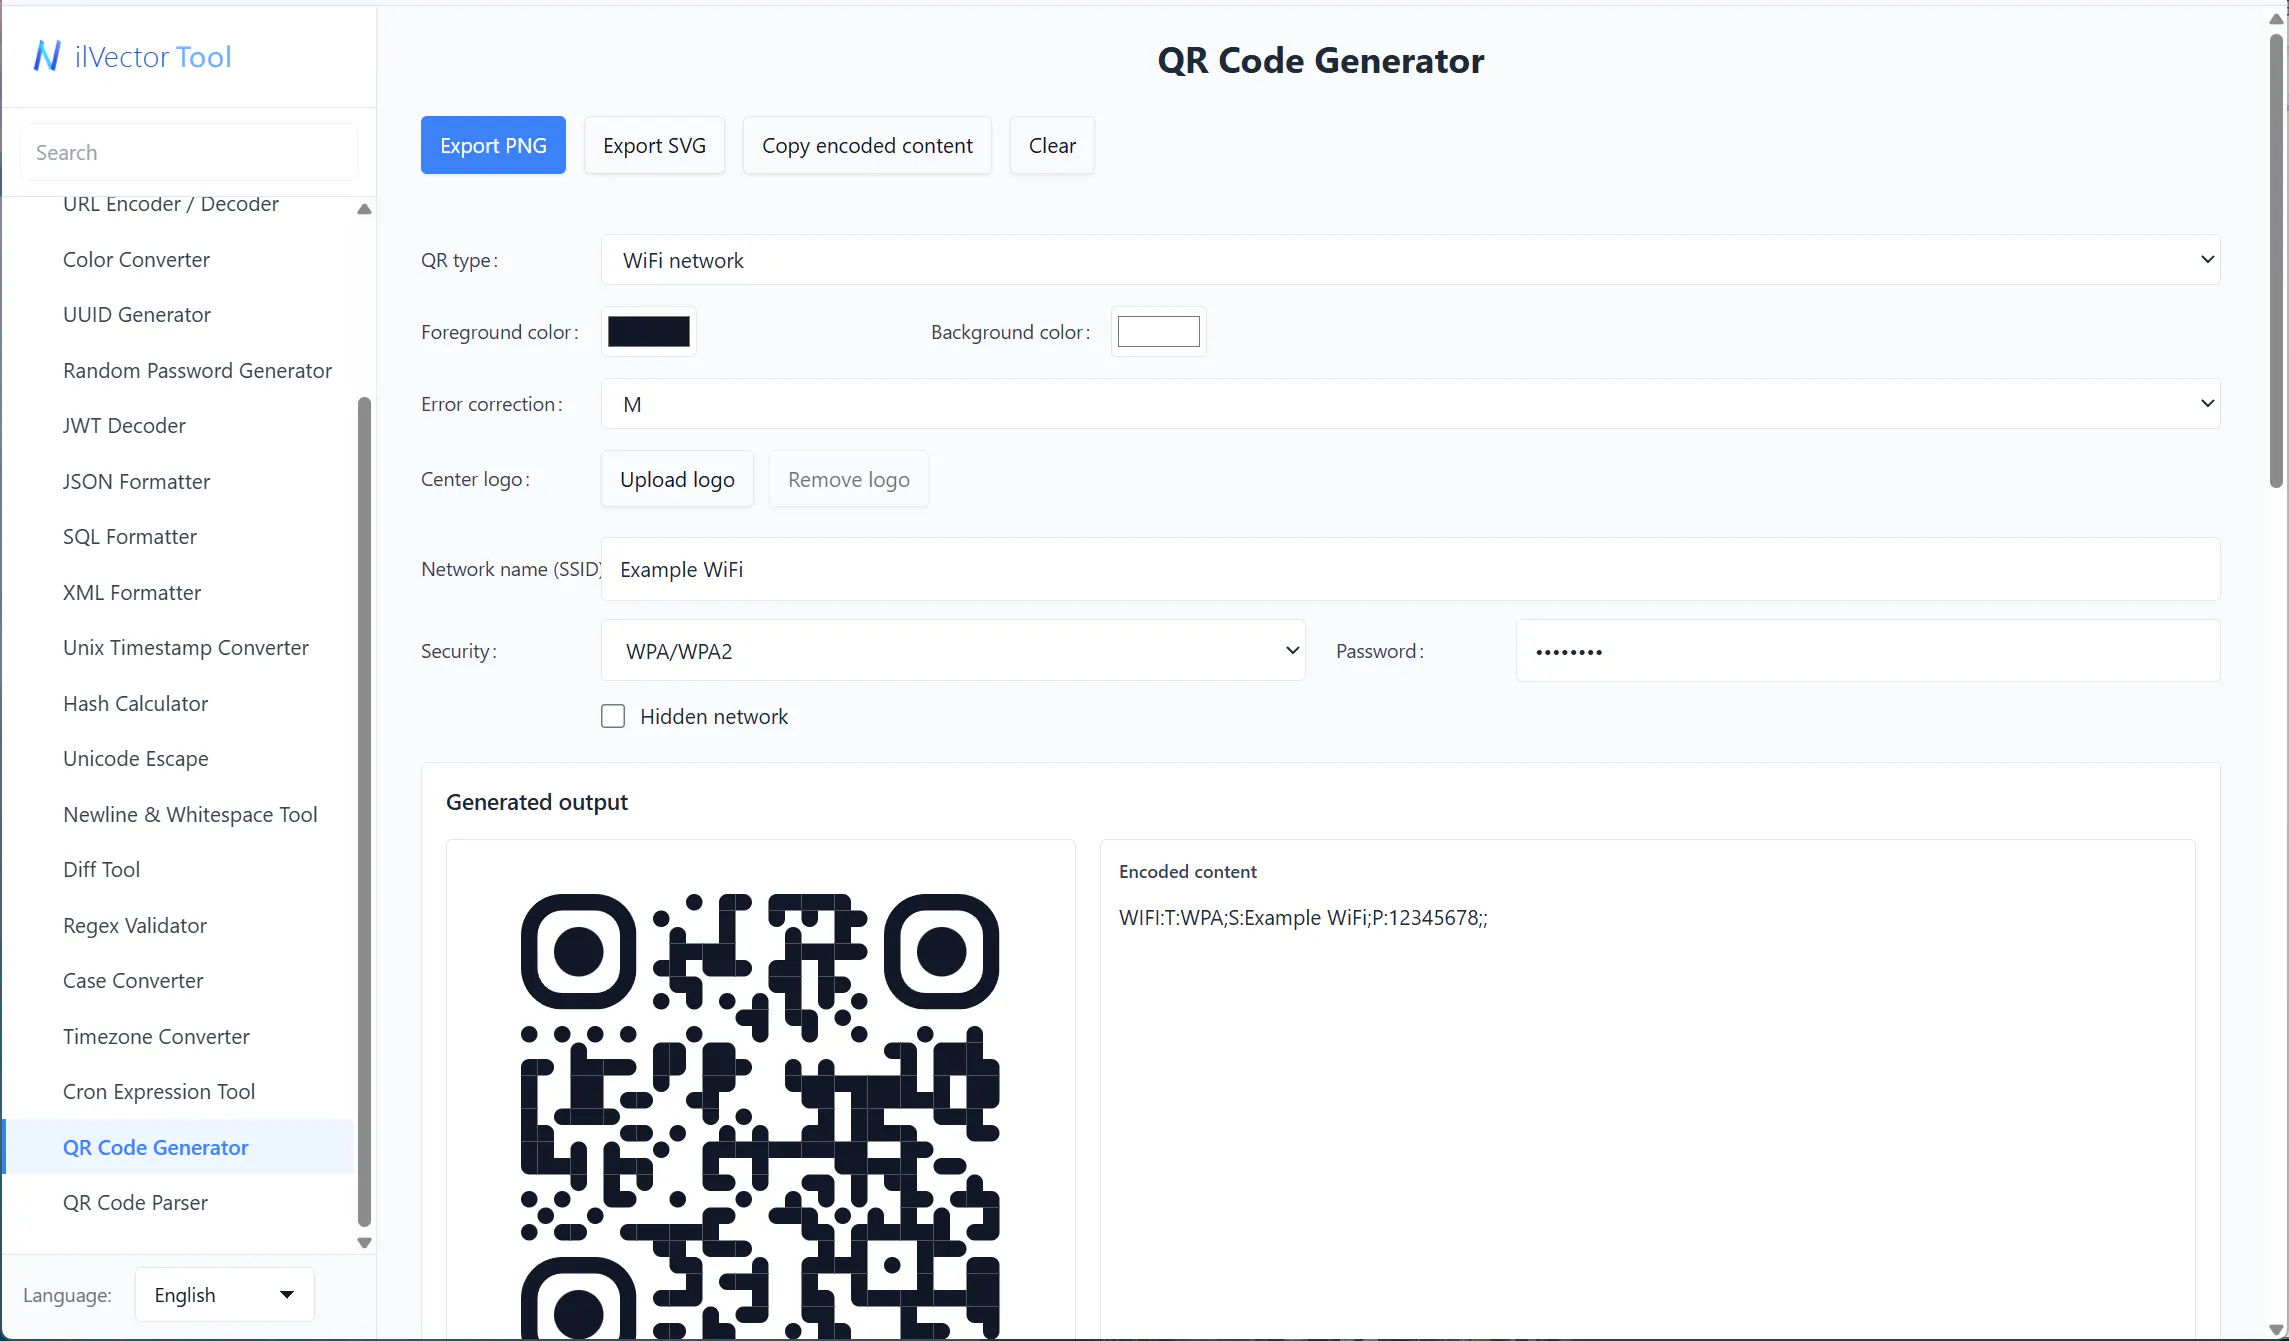2289x1341 pixels.
Task: Open QR Code Parser tool
Action: tap(135, 1202)
